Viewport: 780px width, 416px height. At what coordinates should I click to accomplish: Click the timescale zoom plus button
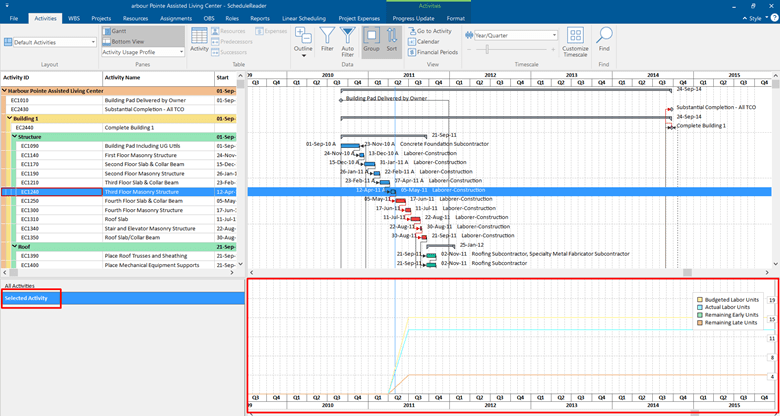553,49
